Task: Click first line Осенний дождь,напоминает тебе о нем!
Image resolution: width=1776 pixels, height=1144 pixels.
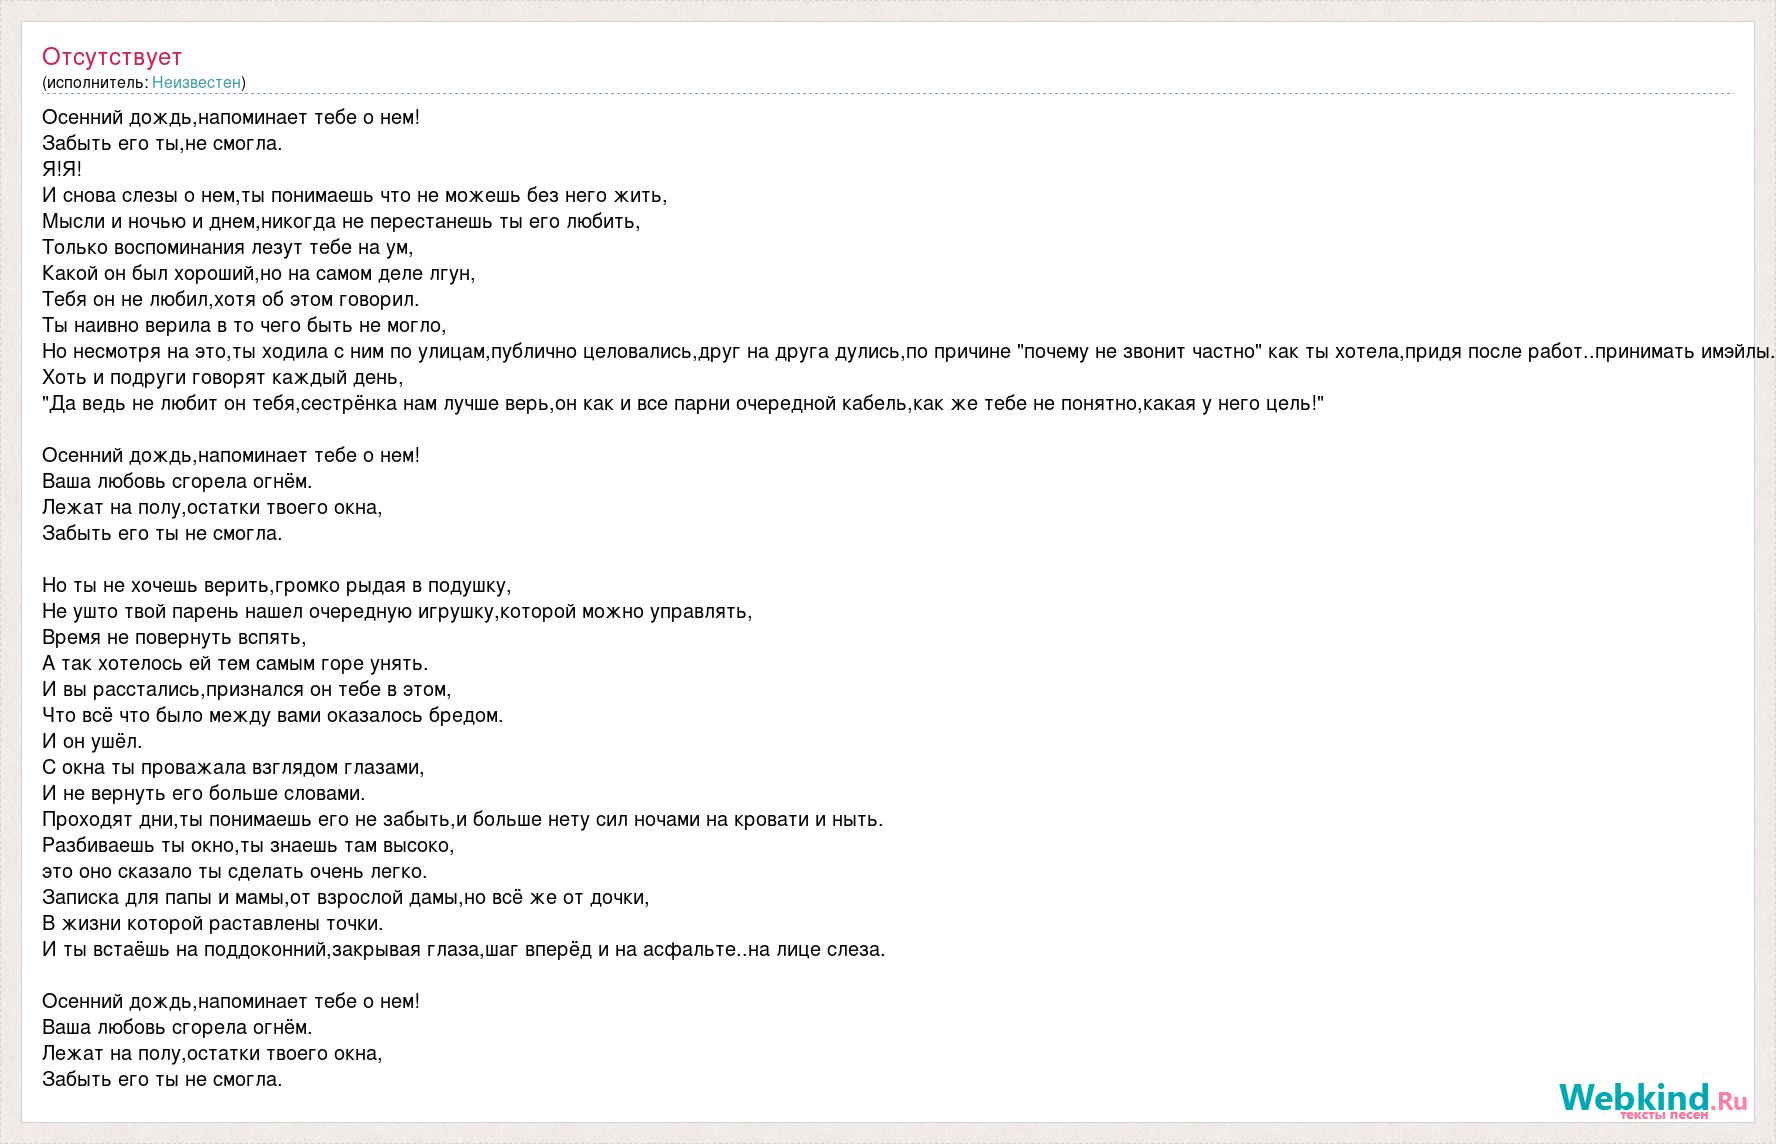Action: 231,117
